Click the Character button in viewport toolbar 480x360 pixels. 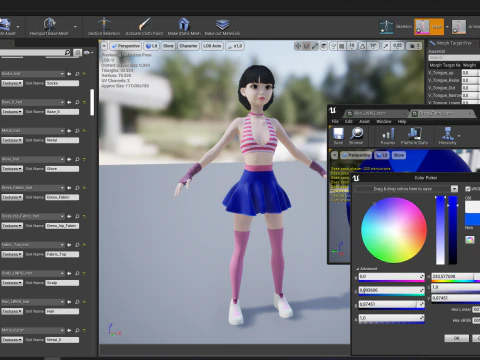(x=188, y=46)
